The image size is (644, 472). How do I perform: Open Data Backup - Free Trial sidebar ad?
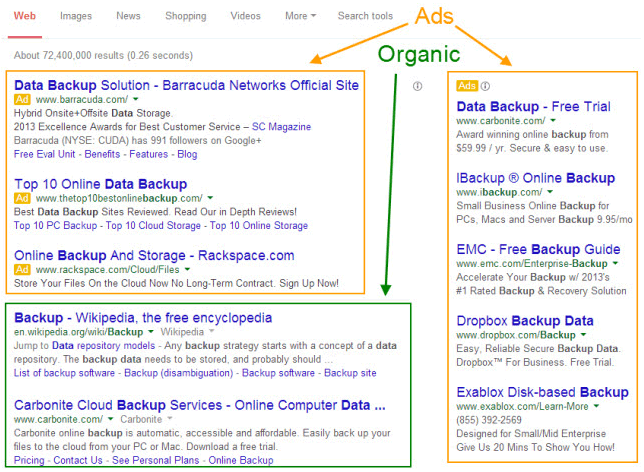(x=534, y=106)
